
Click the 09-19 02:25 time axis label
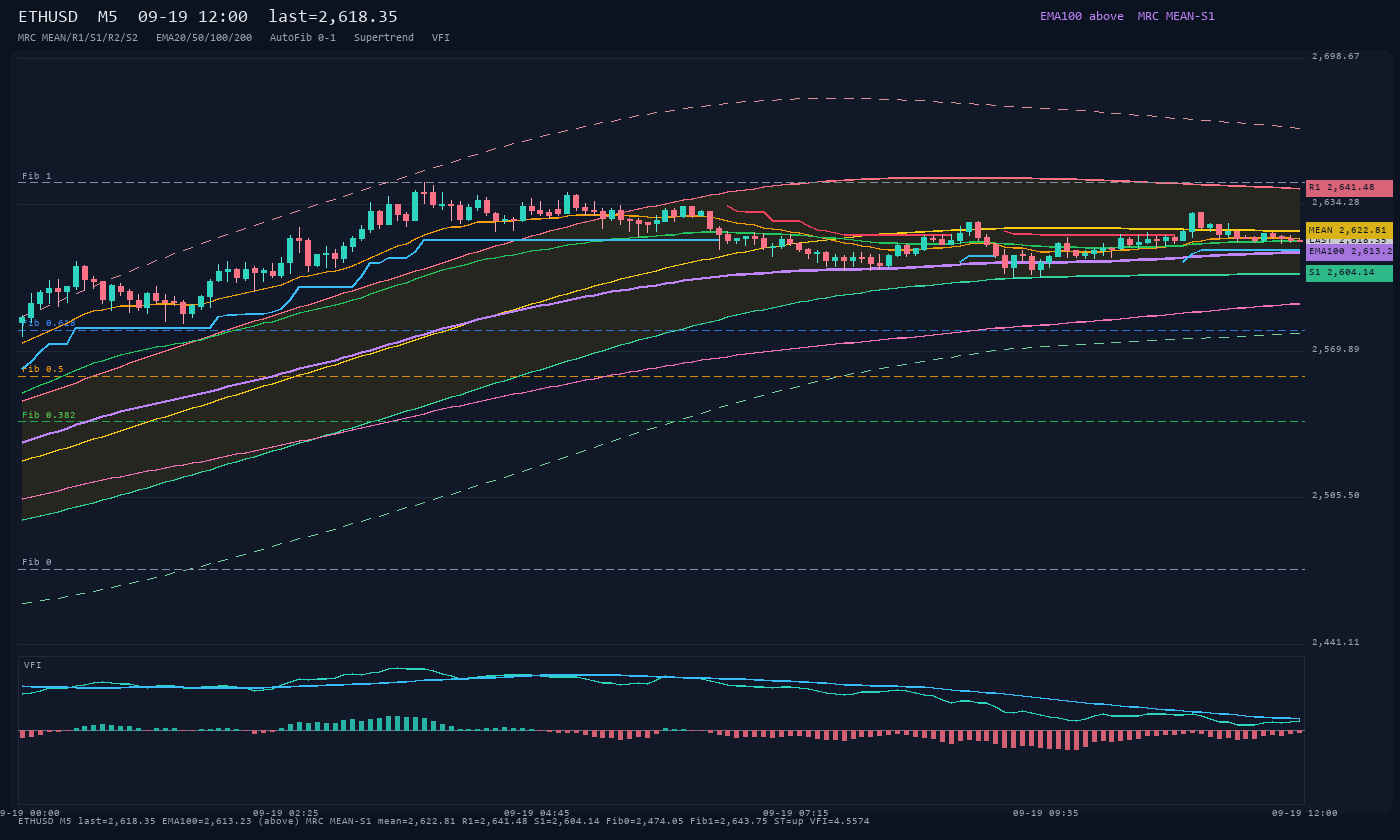(286, 814)
